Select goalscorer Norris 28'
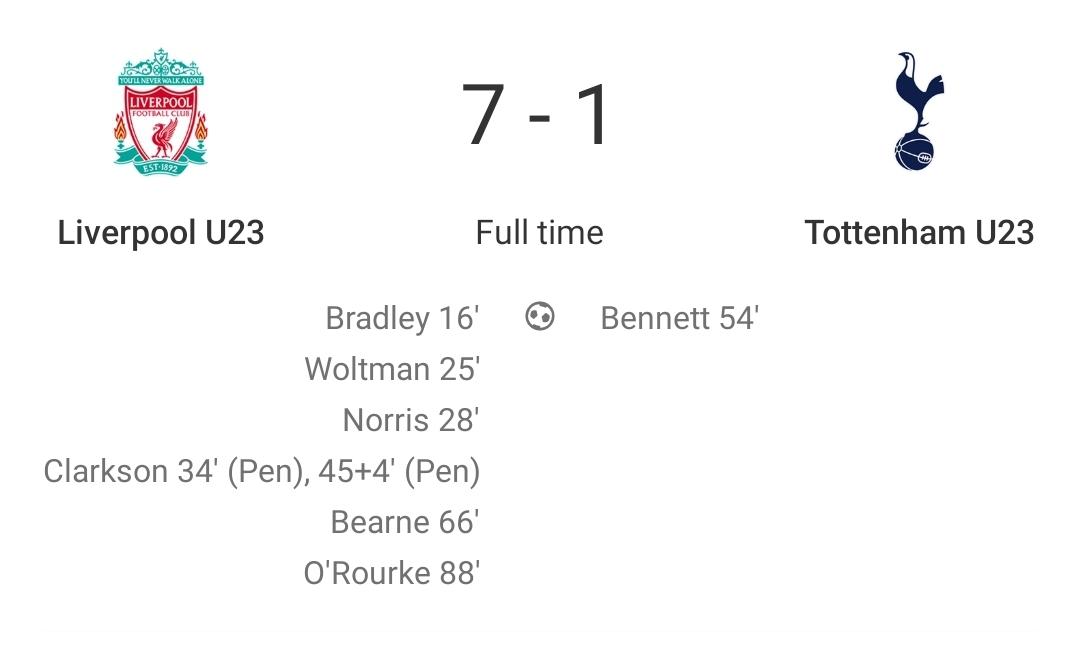 411,420
